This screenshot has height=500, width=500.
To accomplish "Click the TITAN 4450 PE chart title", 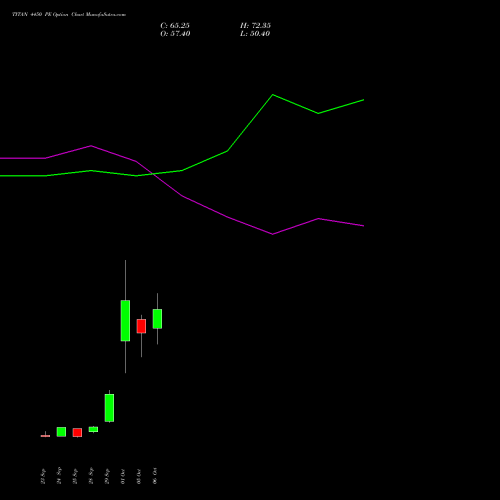I will pos(69,14).
